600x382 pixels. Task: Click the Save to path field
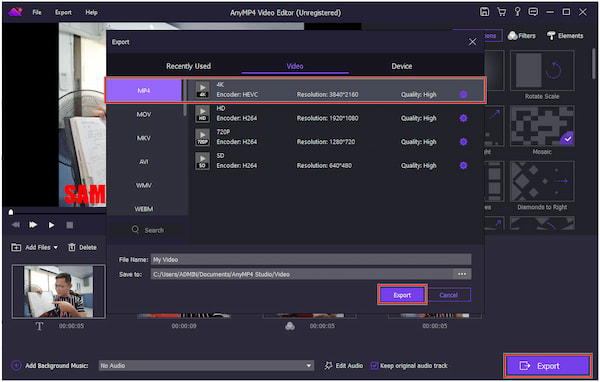(x=302, y=274)
